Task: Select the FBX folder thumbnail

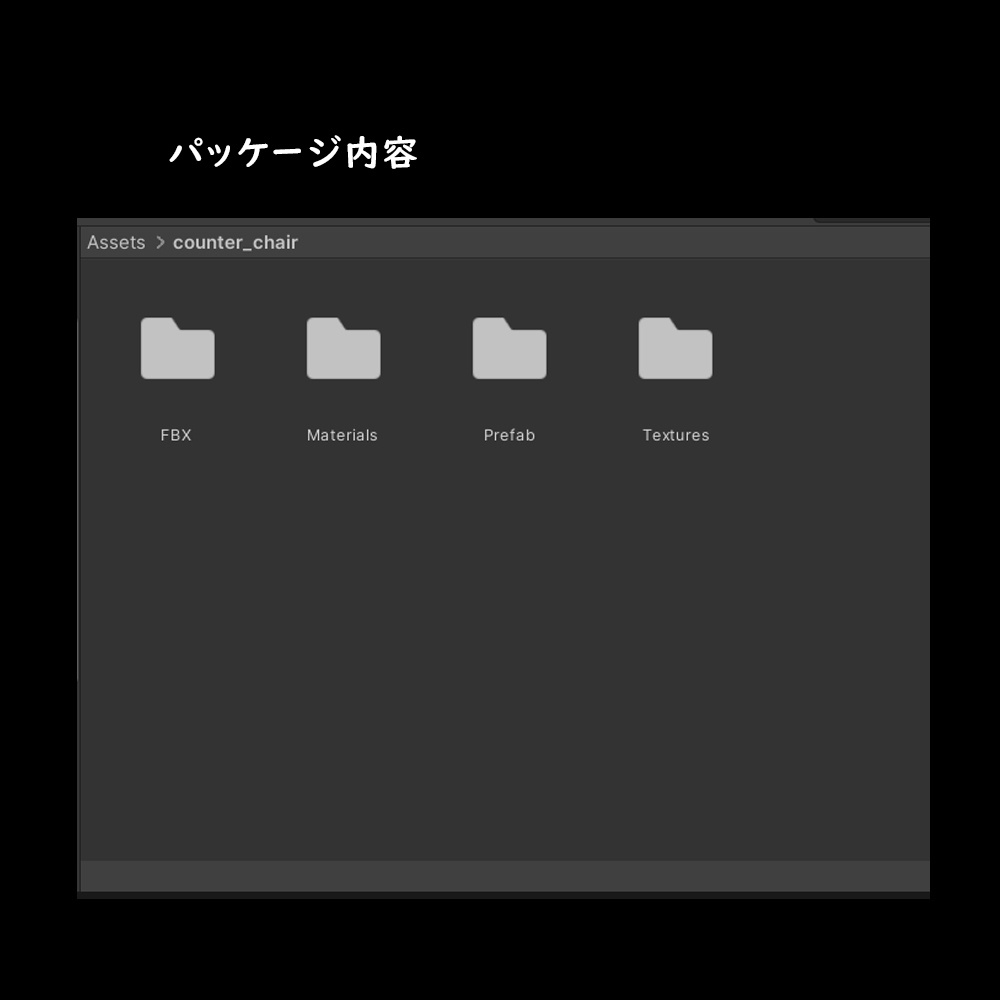Action: pyautogui.click(x=177, y=348)
